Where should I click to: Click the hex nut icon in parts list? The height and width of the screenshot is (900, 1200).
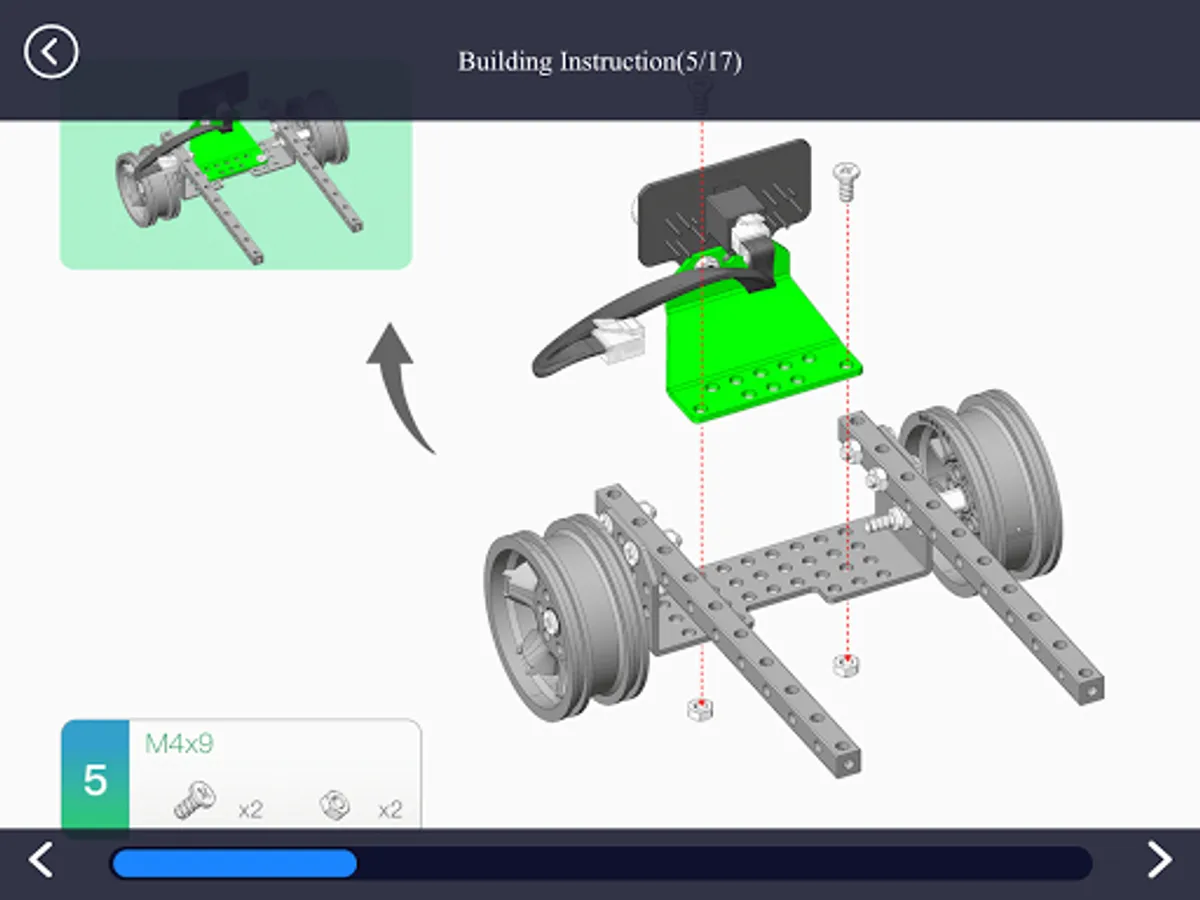click(335, 804)
